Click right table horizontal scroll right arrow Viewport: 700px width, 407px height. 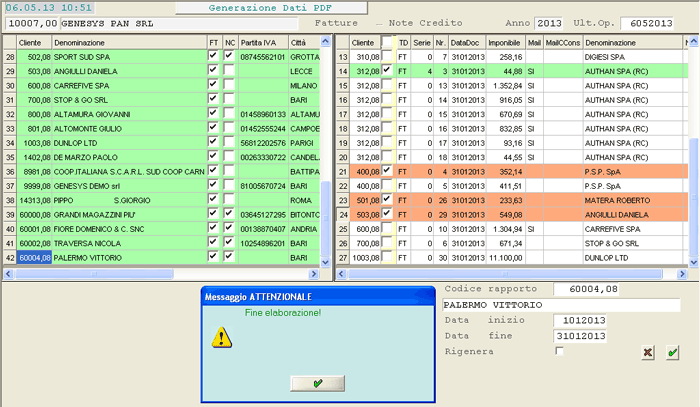[682, 274]
